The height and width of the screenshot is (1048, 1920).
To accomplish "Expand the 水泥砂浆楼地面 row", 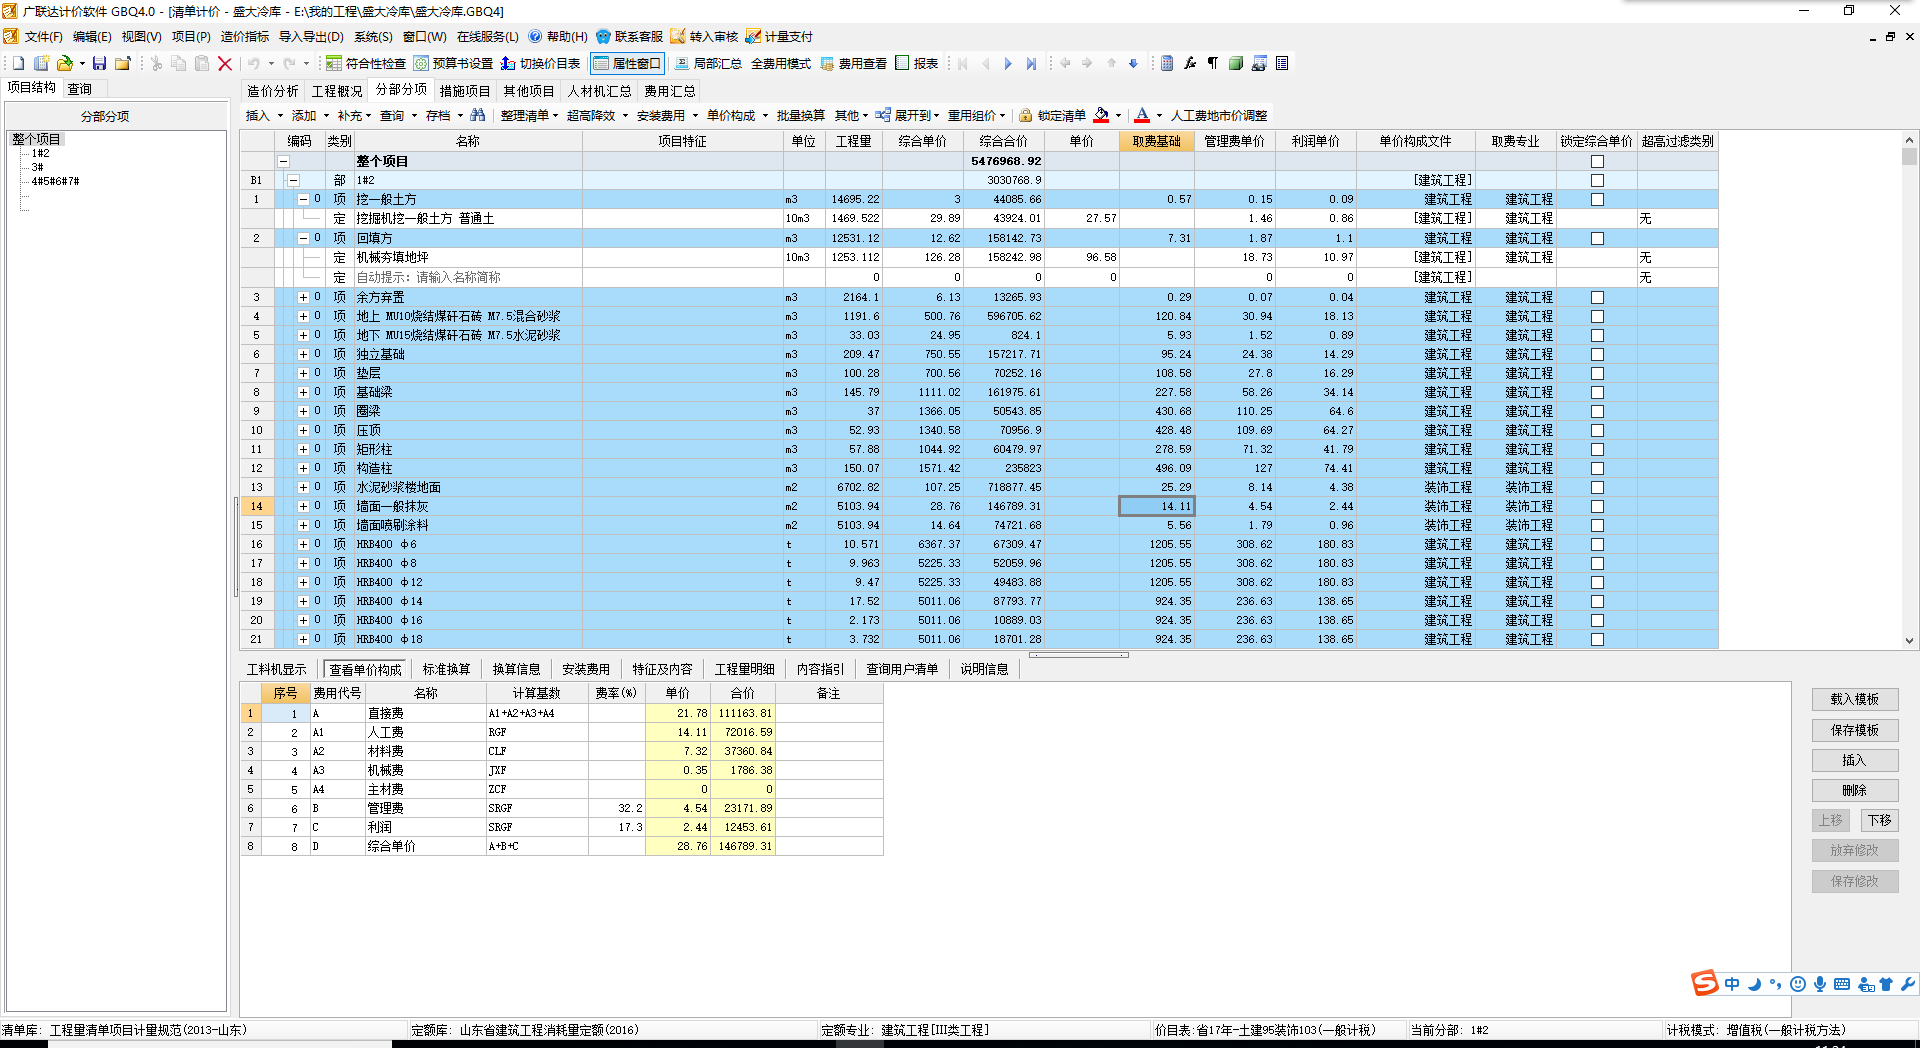I will pos(303,487).
